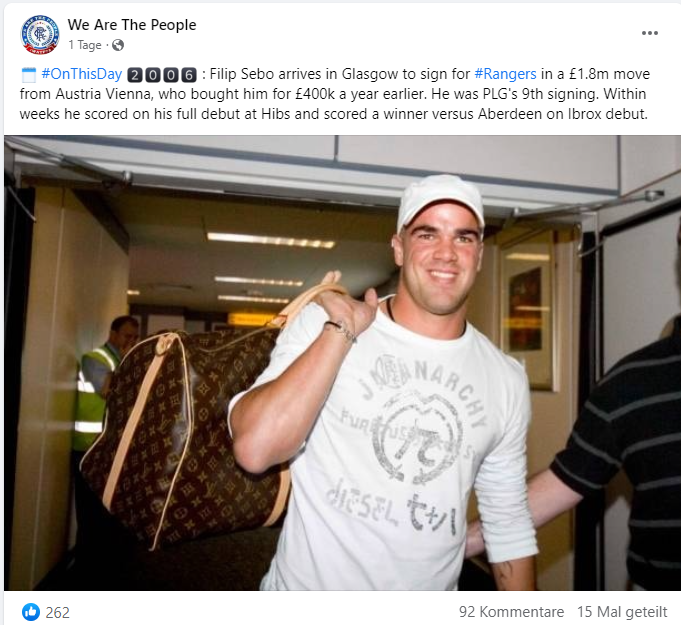
Task: Open the three-dot post options menu
Action: click(x=650, y=33)
